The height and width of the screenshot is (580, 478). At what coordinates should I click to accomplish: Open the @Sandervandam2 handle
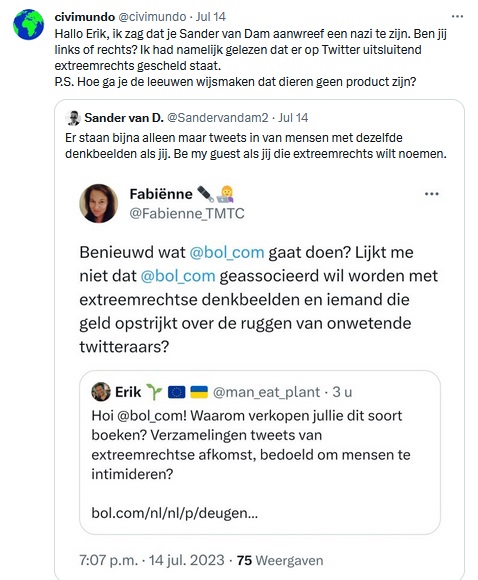tap(218, 118)
